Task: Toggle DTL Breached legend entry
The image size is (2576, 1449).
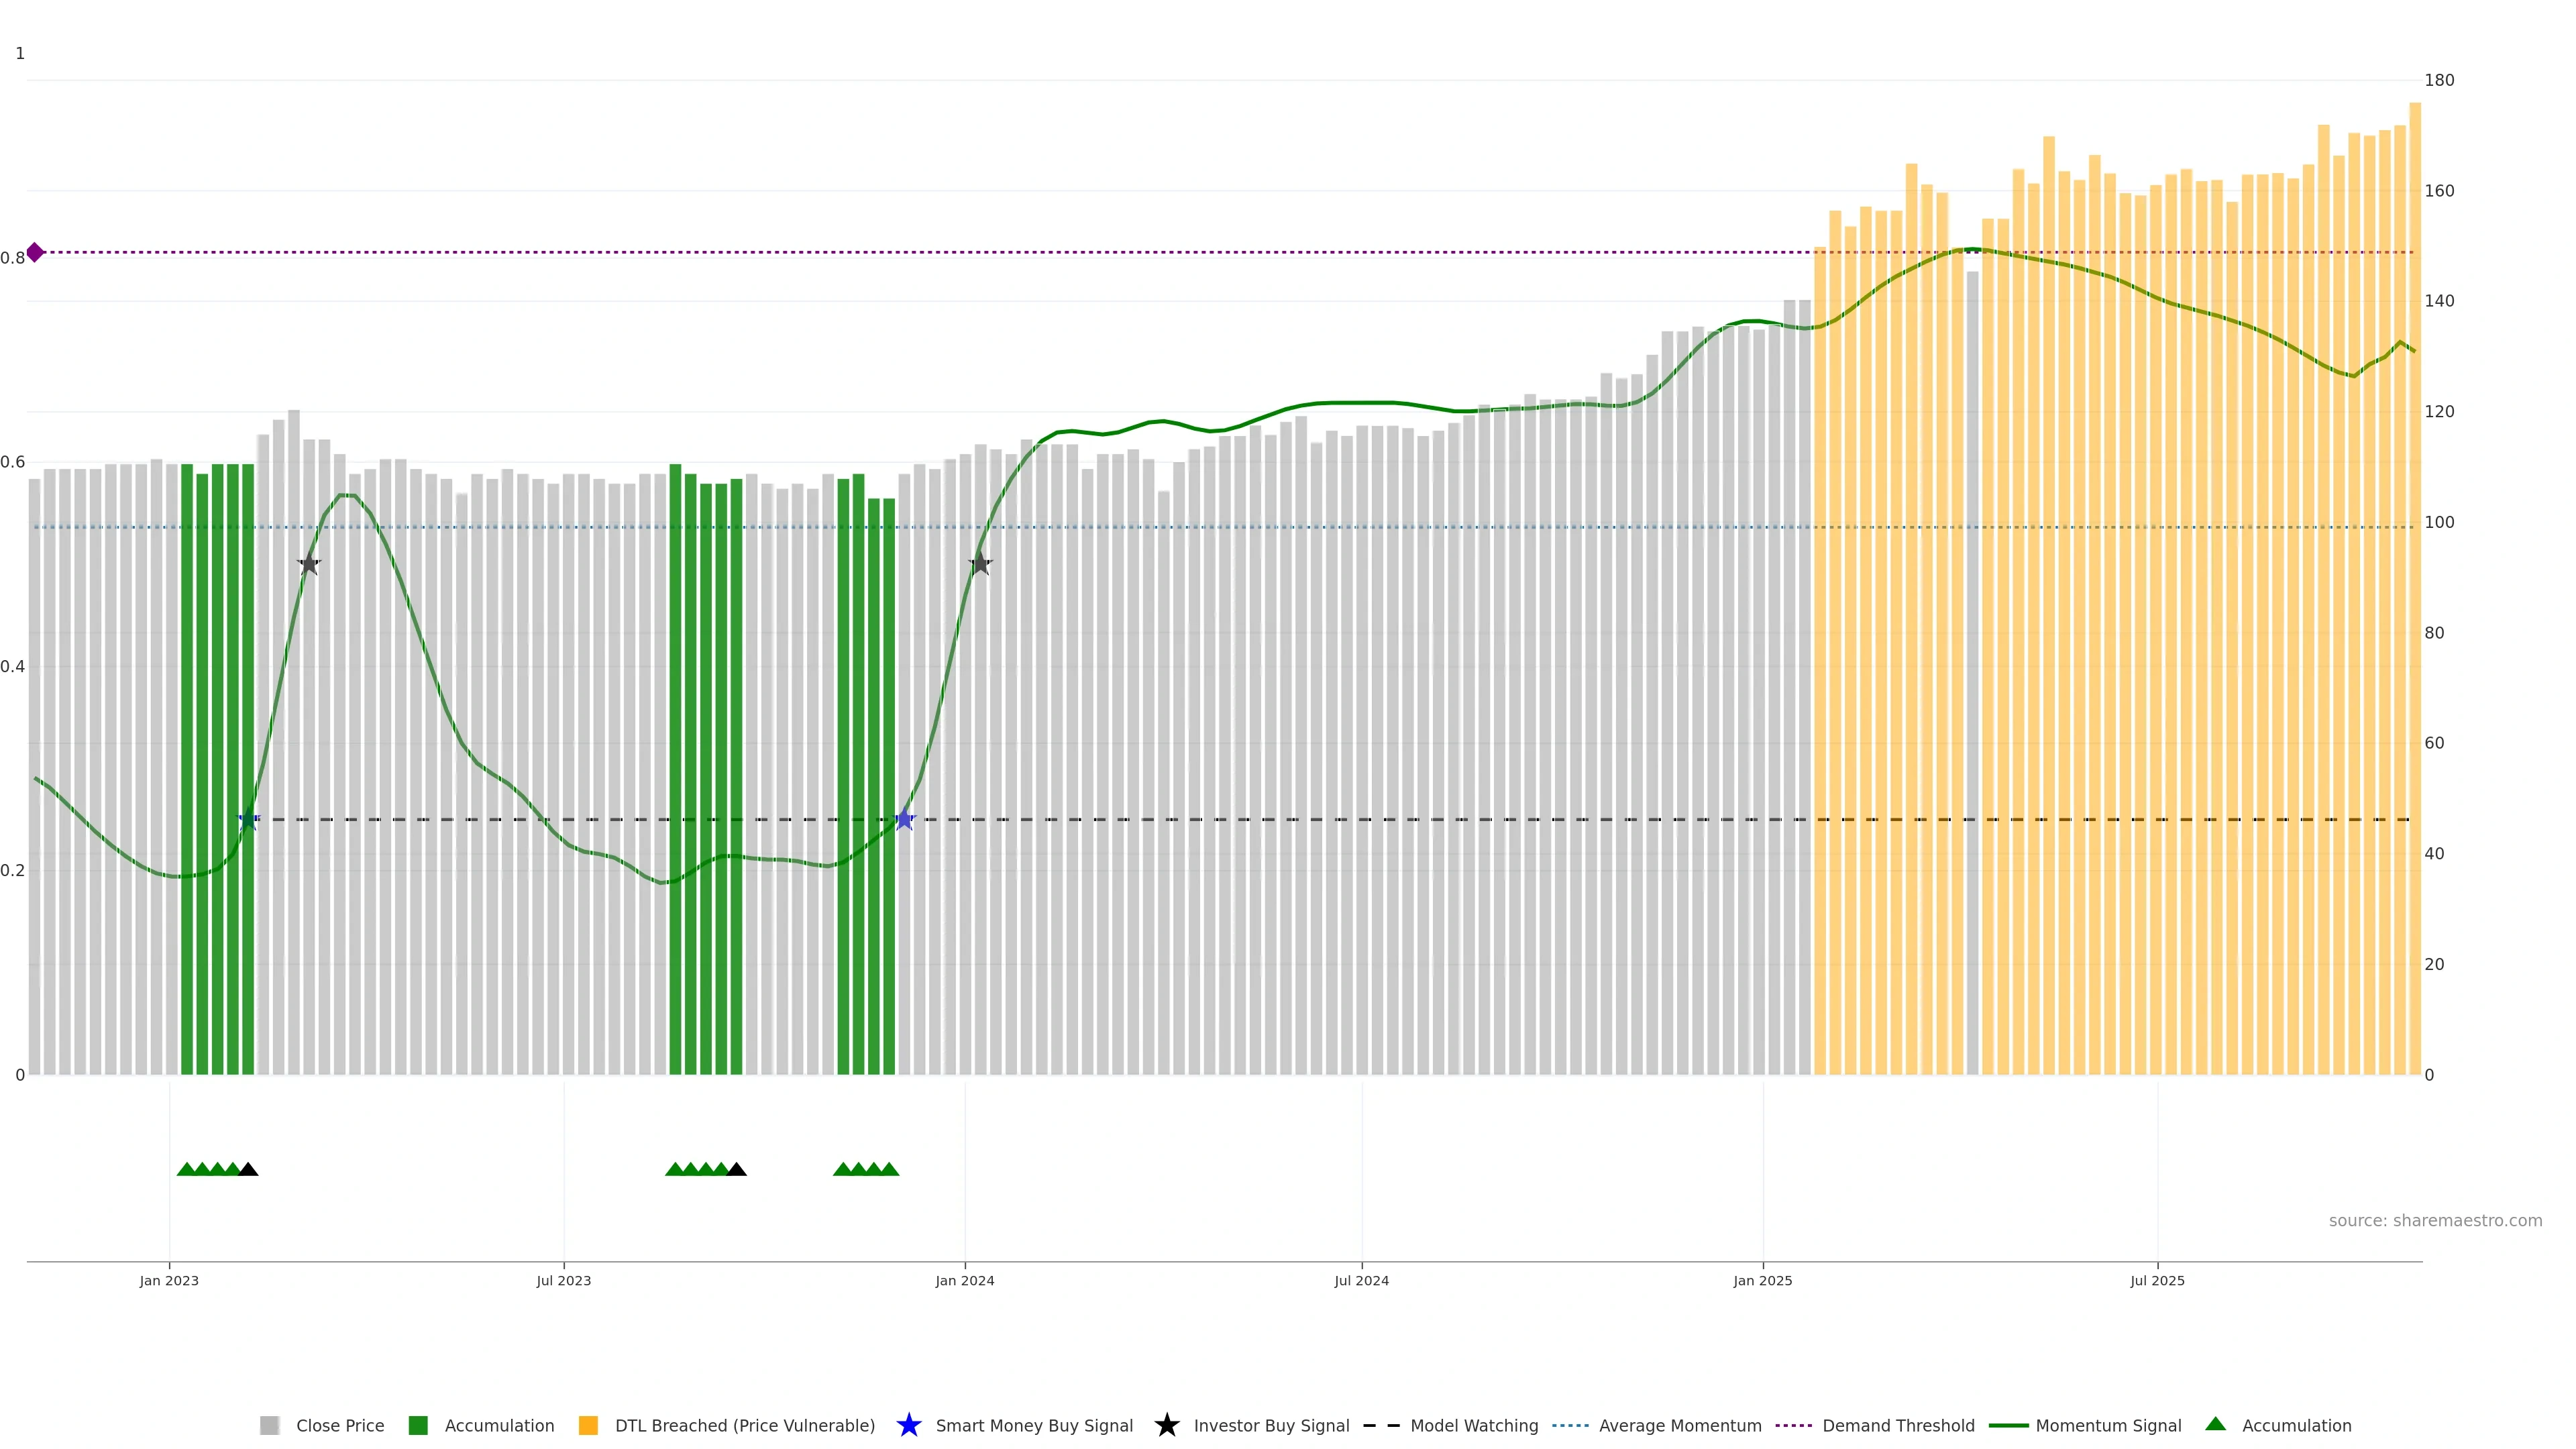Action: (744, 1425)
